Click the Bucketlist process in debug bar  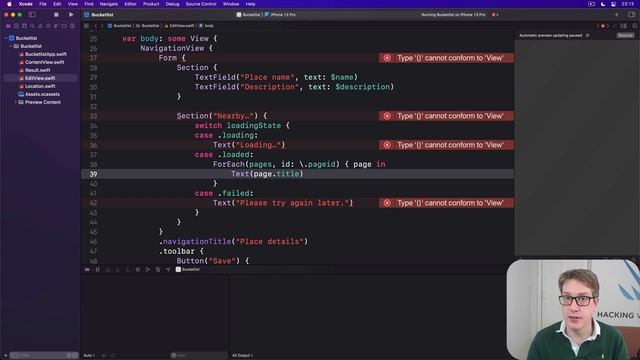(188, 270)
